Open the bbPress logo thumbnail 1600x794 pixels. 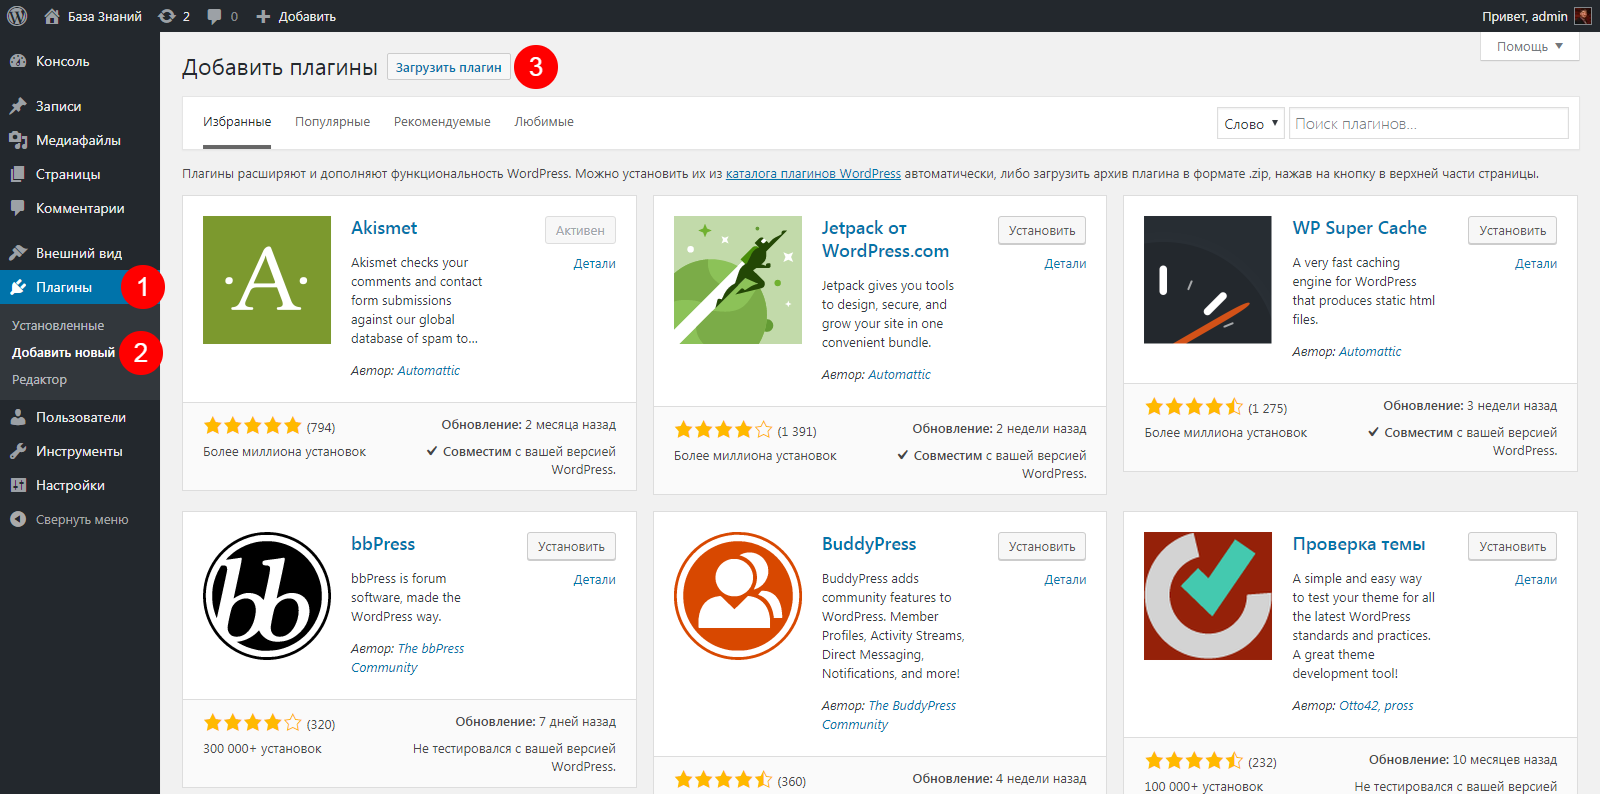[x=267, y=596]
